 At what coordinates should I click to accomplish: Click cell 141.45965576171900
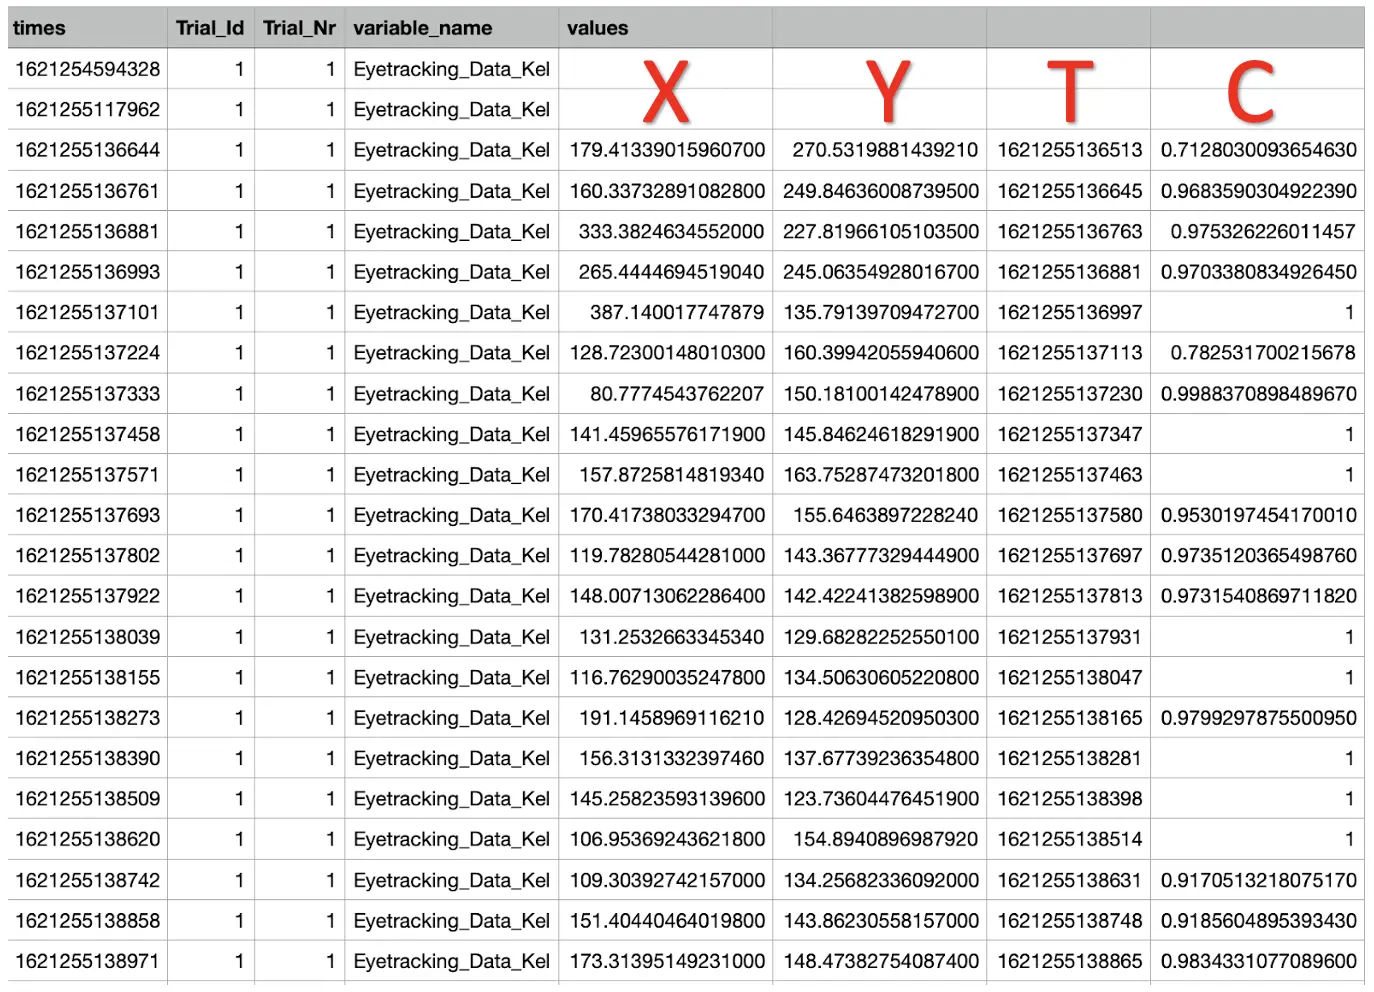(x=665, y=434)
